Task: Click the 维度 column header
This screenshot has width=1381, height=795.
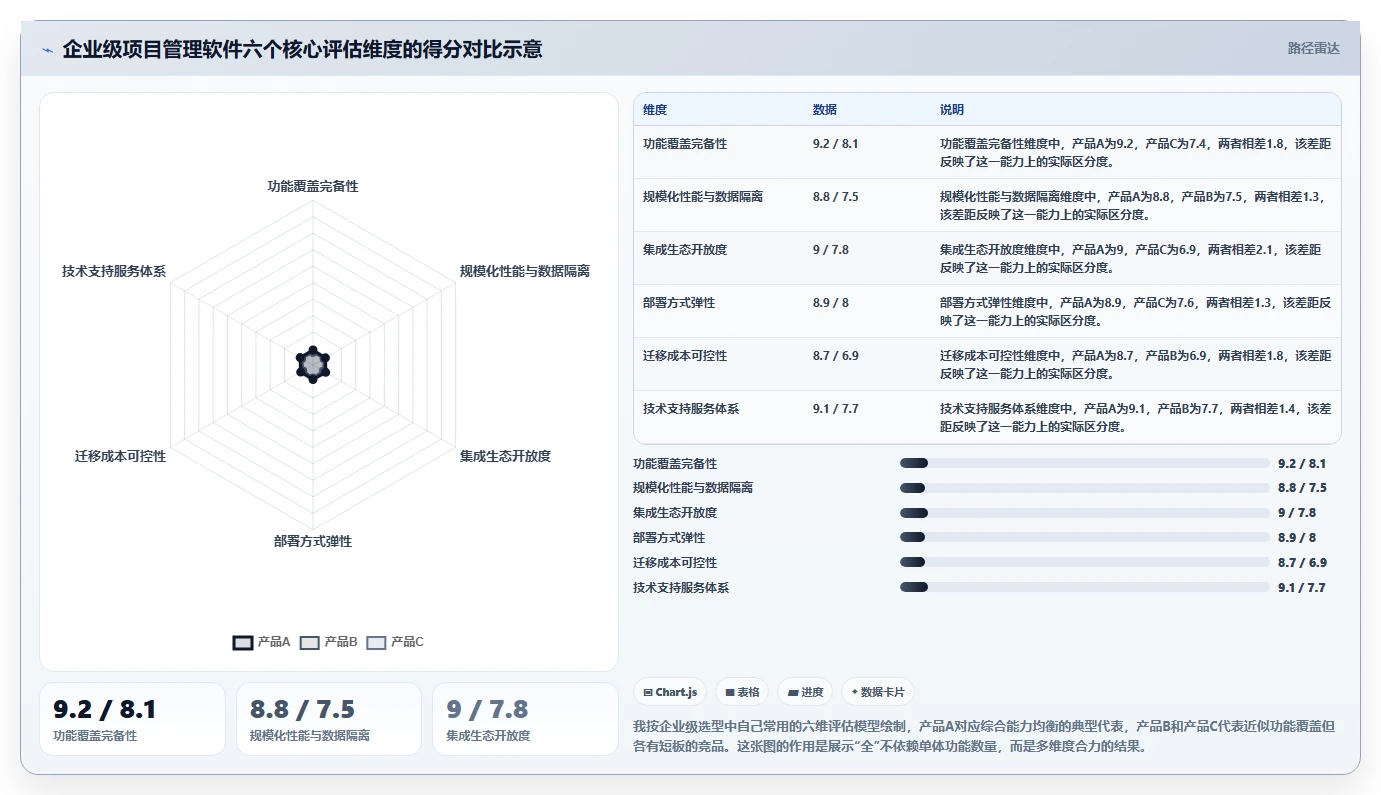Action: pyautogui.click(x=655, y=110)
